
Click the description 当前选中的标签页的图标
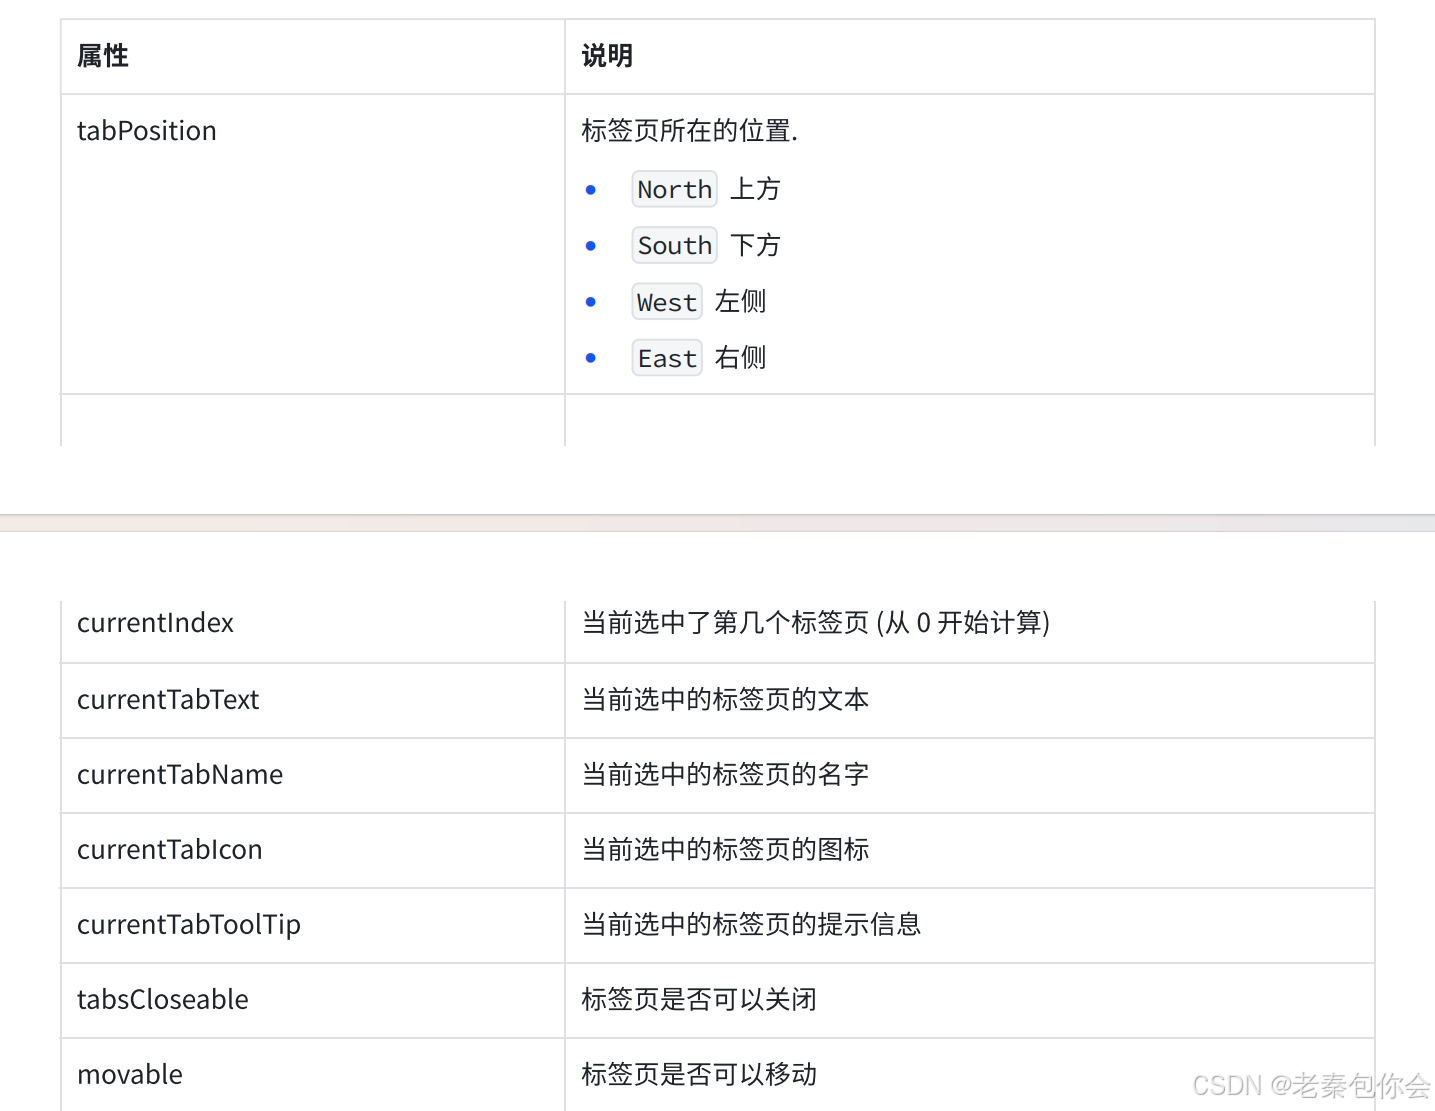point(725,850)
